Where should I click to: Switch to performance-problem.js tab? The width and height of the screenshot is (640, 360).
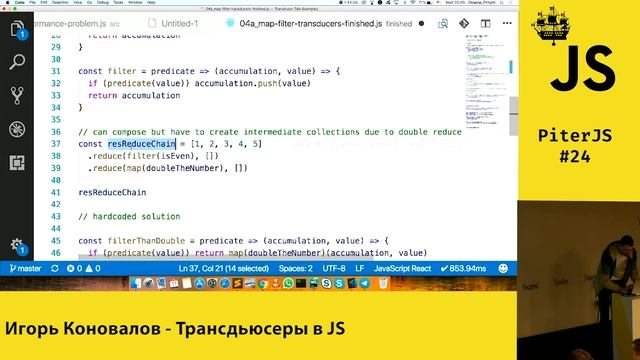(76, 24)
